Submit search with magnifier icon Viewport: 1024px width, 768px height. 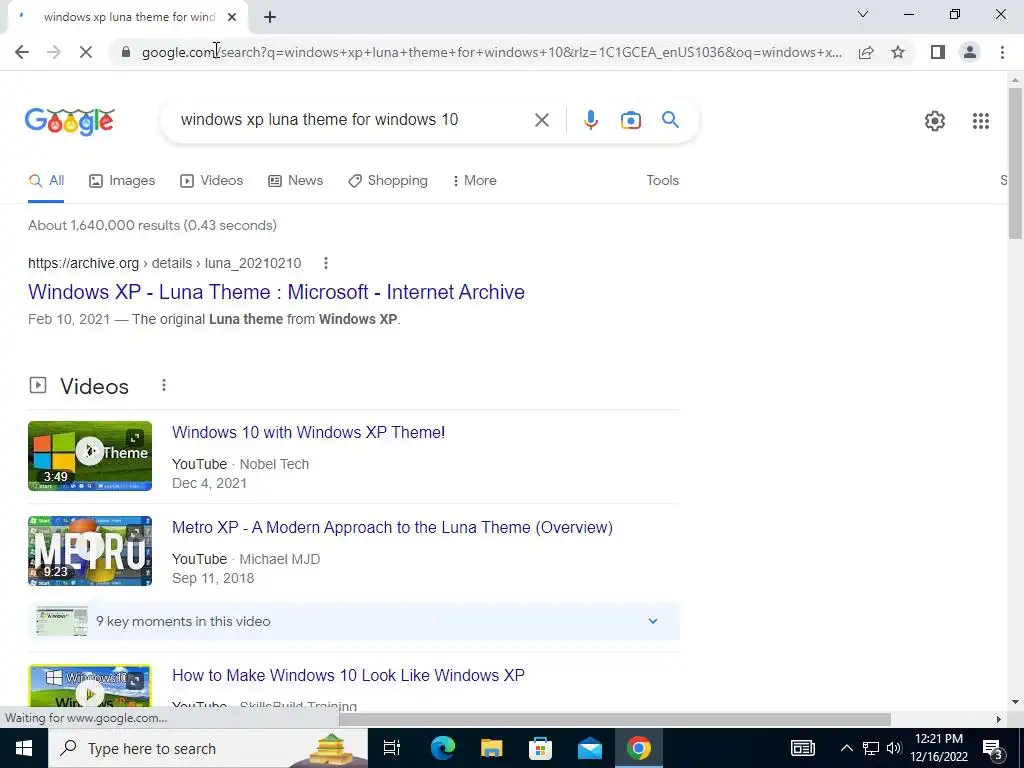[x=670, y=120]
